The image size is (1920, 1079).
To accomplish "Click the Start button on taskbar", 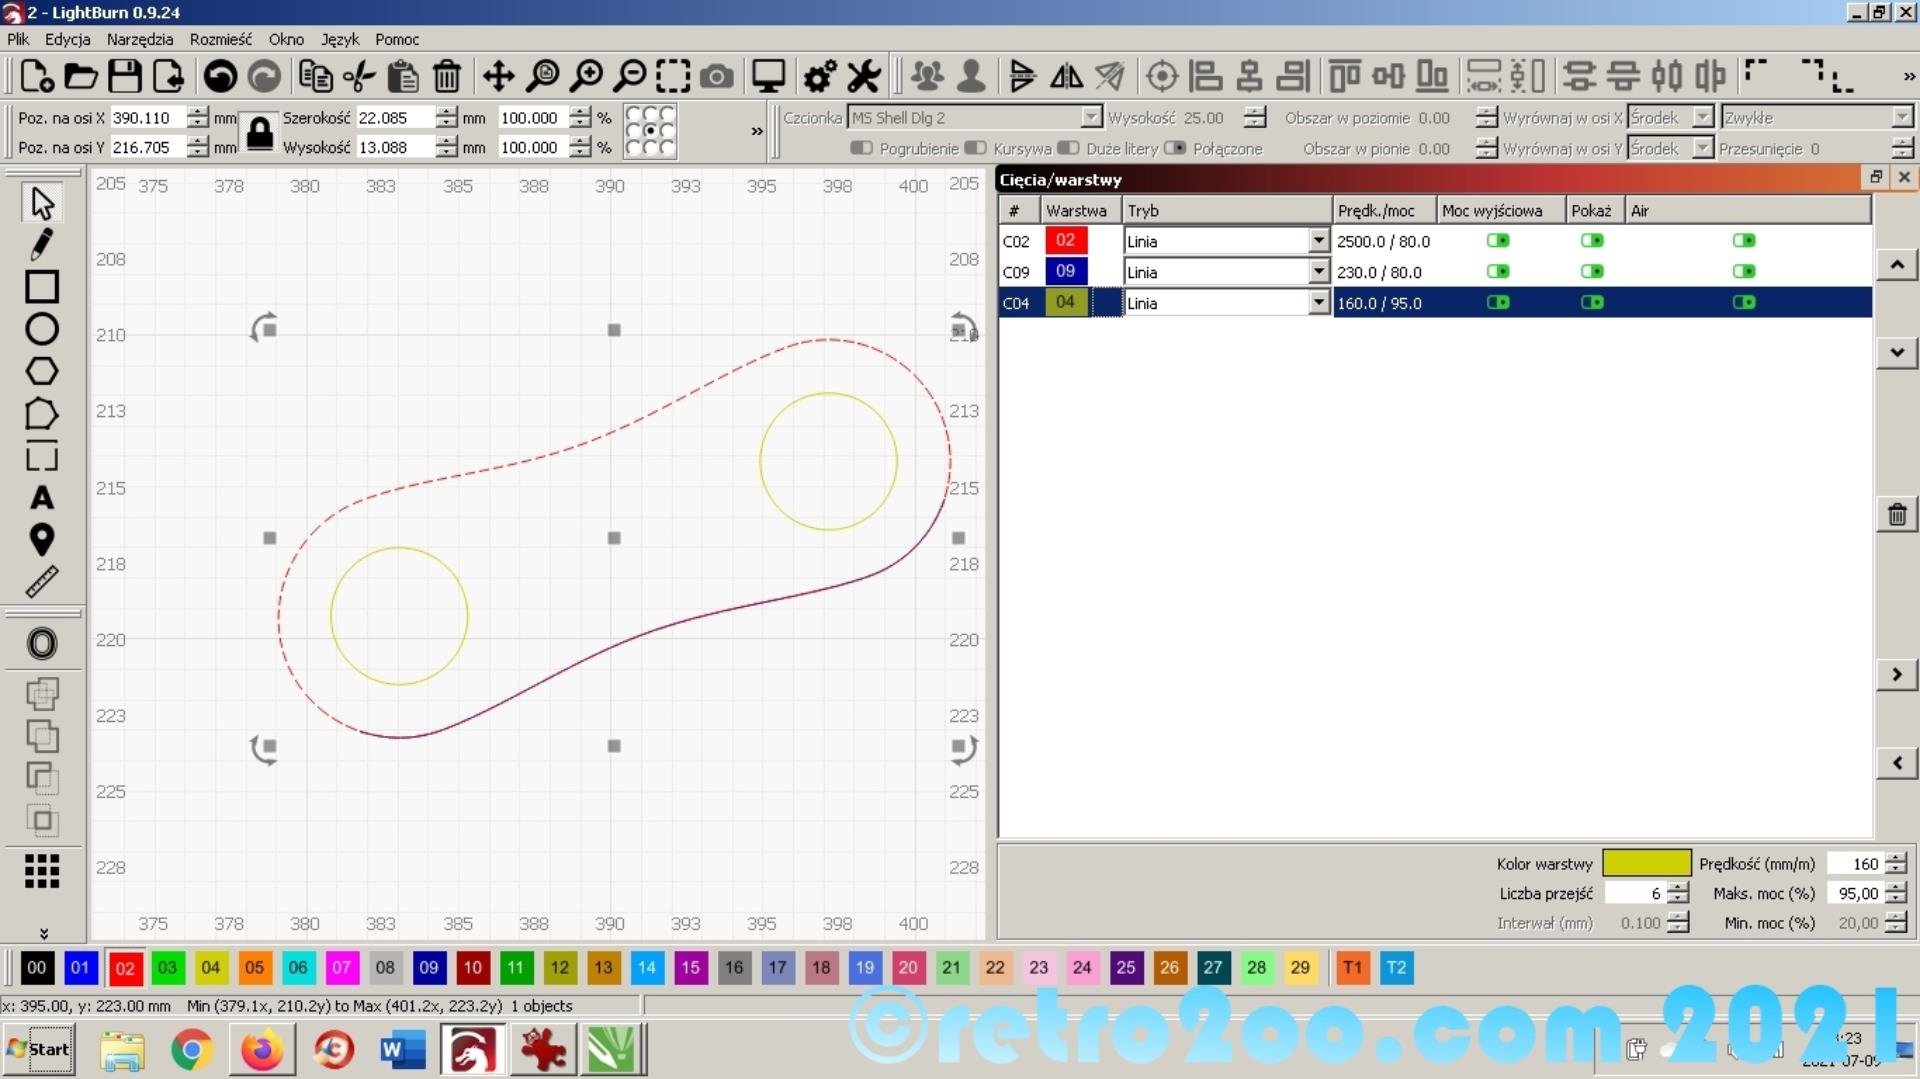I will pos(39,1049).
